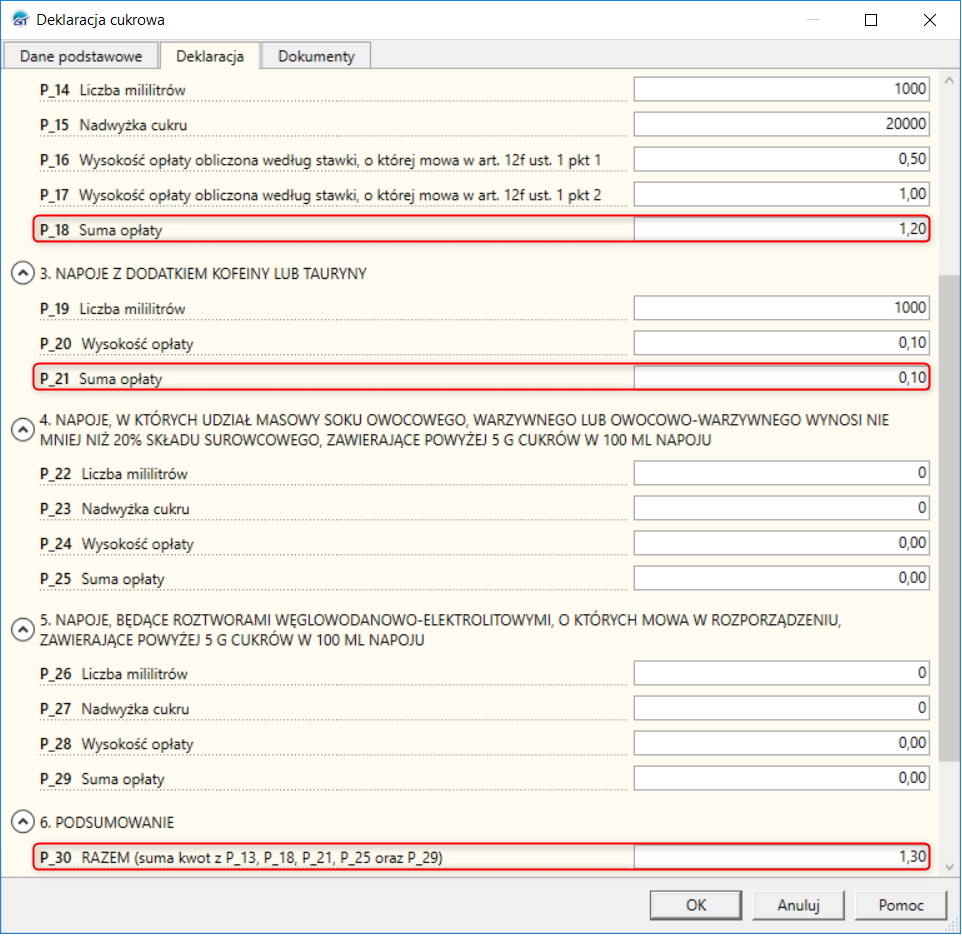The image size is (962, 936).
Task: Switch to the Dane podstawowe tab
Action: [81, 56]
